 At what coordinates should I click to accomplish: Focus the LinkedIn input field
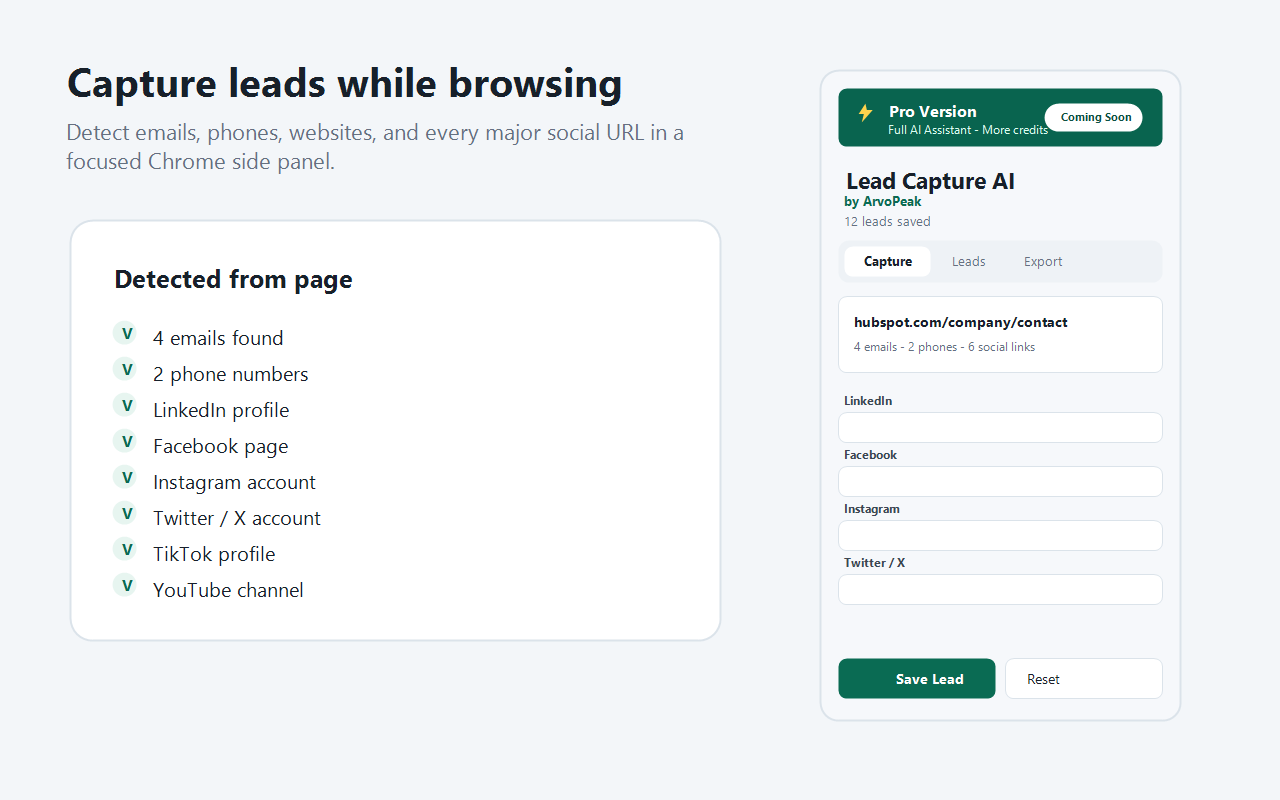pyautogui.click(x=1000, y=428)
